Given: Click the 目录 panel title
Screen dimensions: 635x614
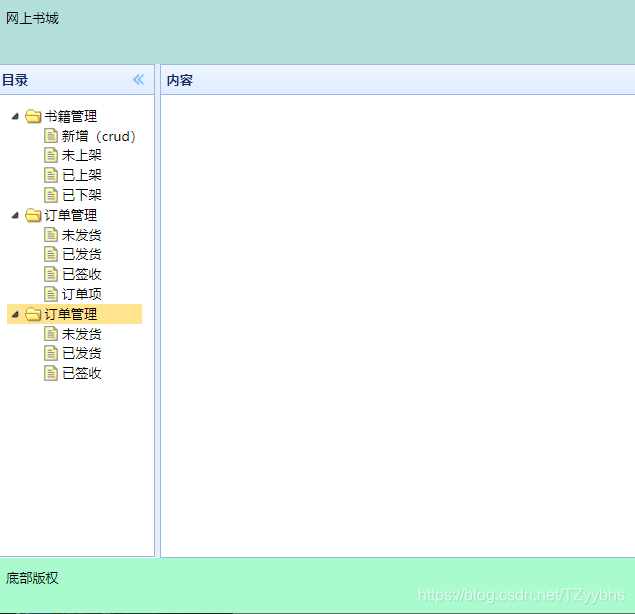Looking at the screenshot, I should pos(15,80).
